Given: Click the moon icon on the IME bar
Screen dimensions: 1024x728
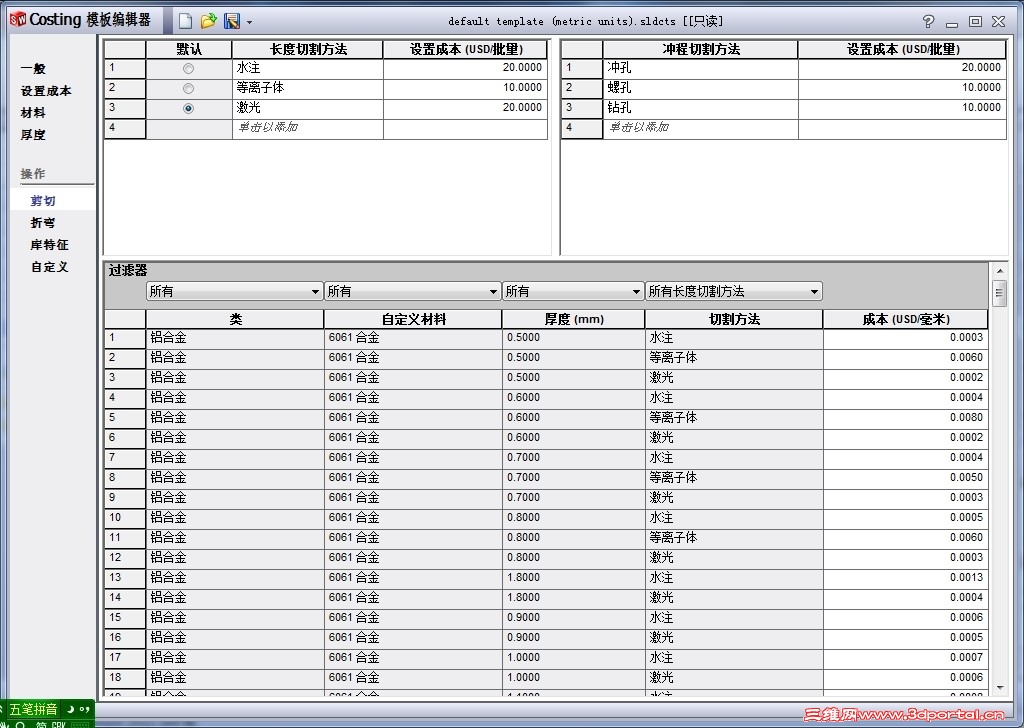Looking at the screenshot, I should click(70, 709).
